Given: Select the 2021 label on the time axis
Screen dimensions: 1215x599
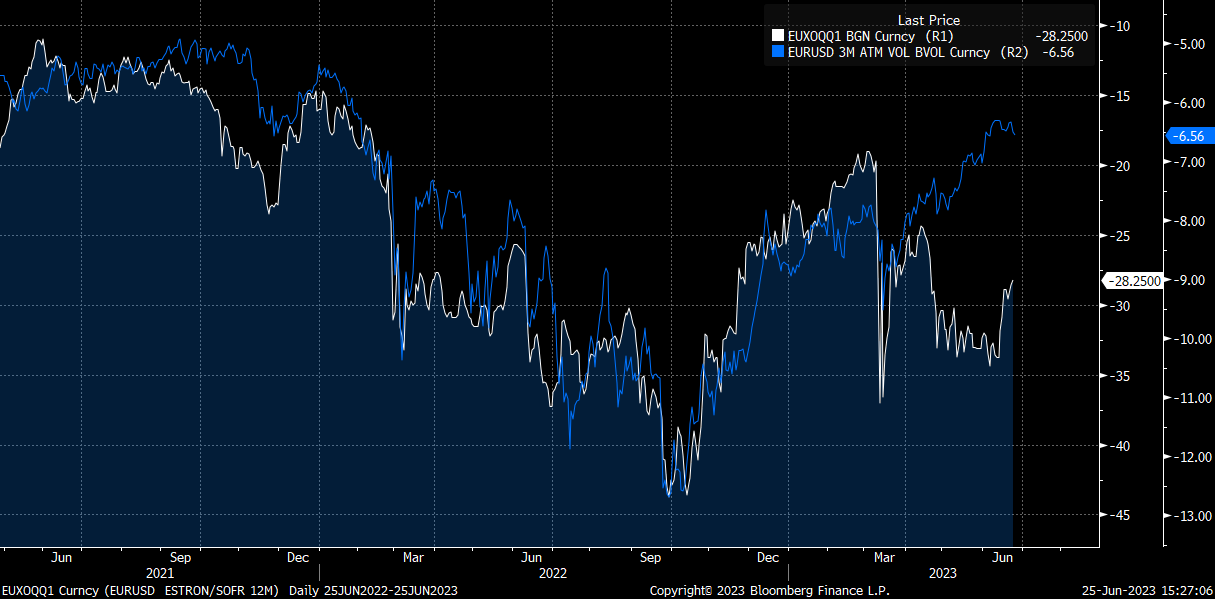Looking at the screenshot, I should coord(160,574).
